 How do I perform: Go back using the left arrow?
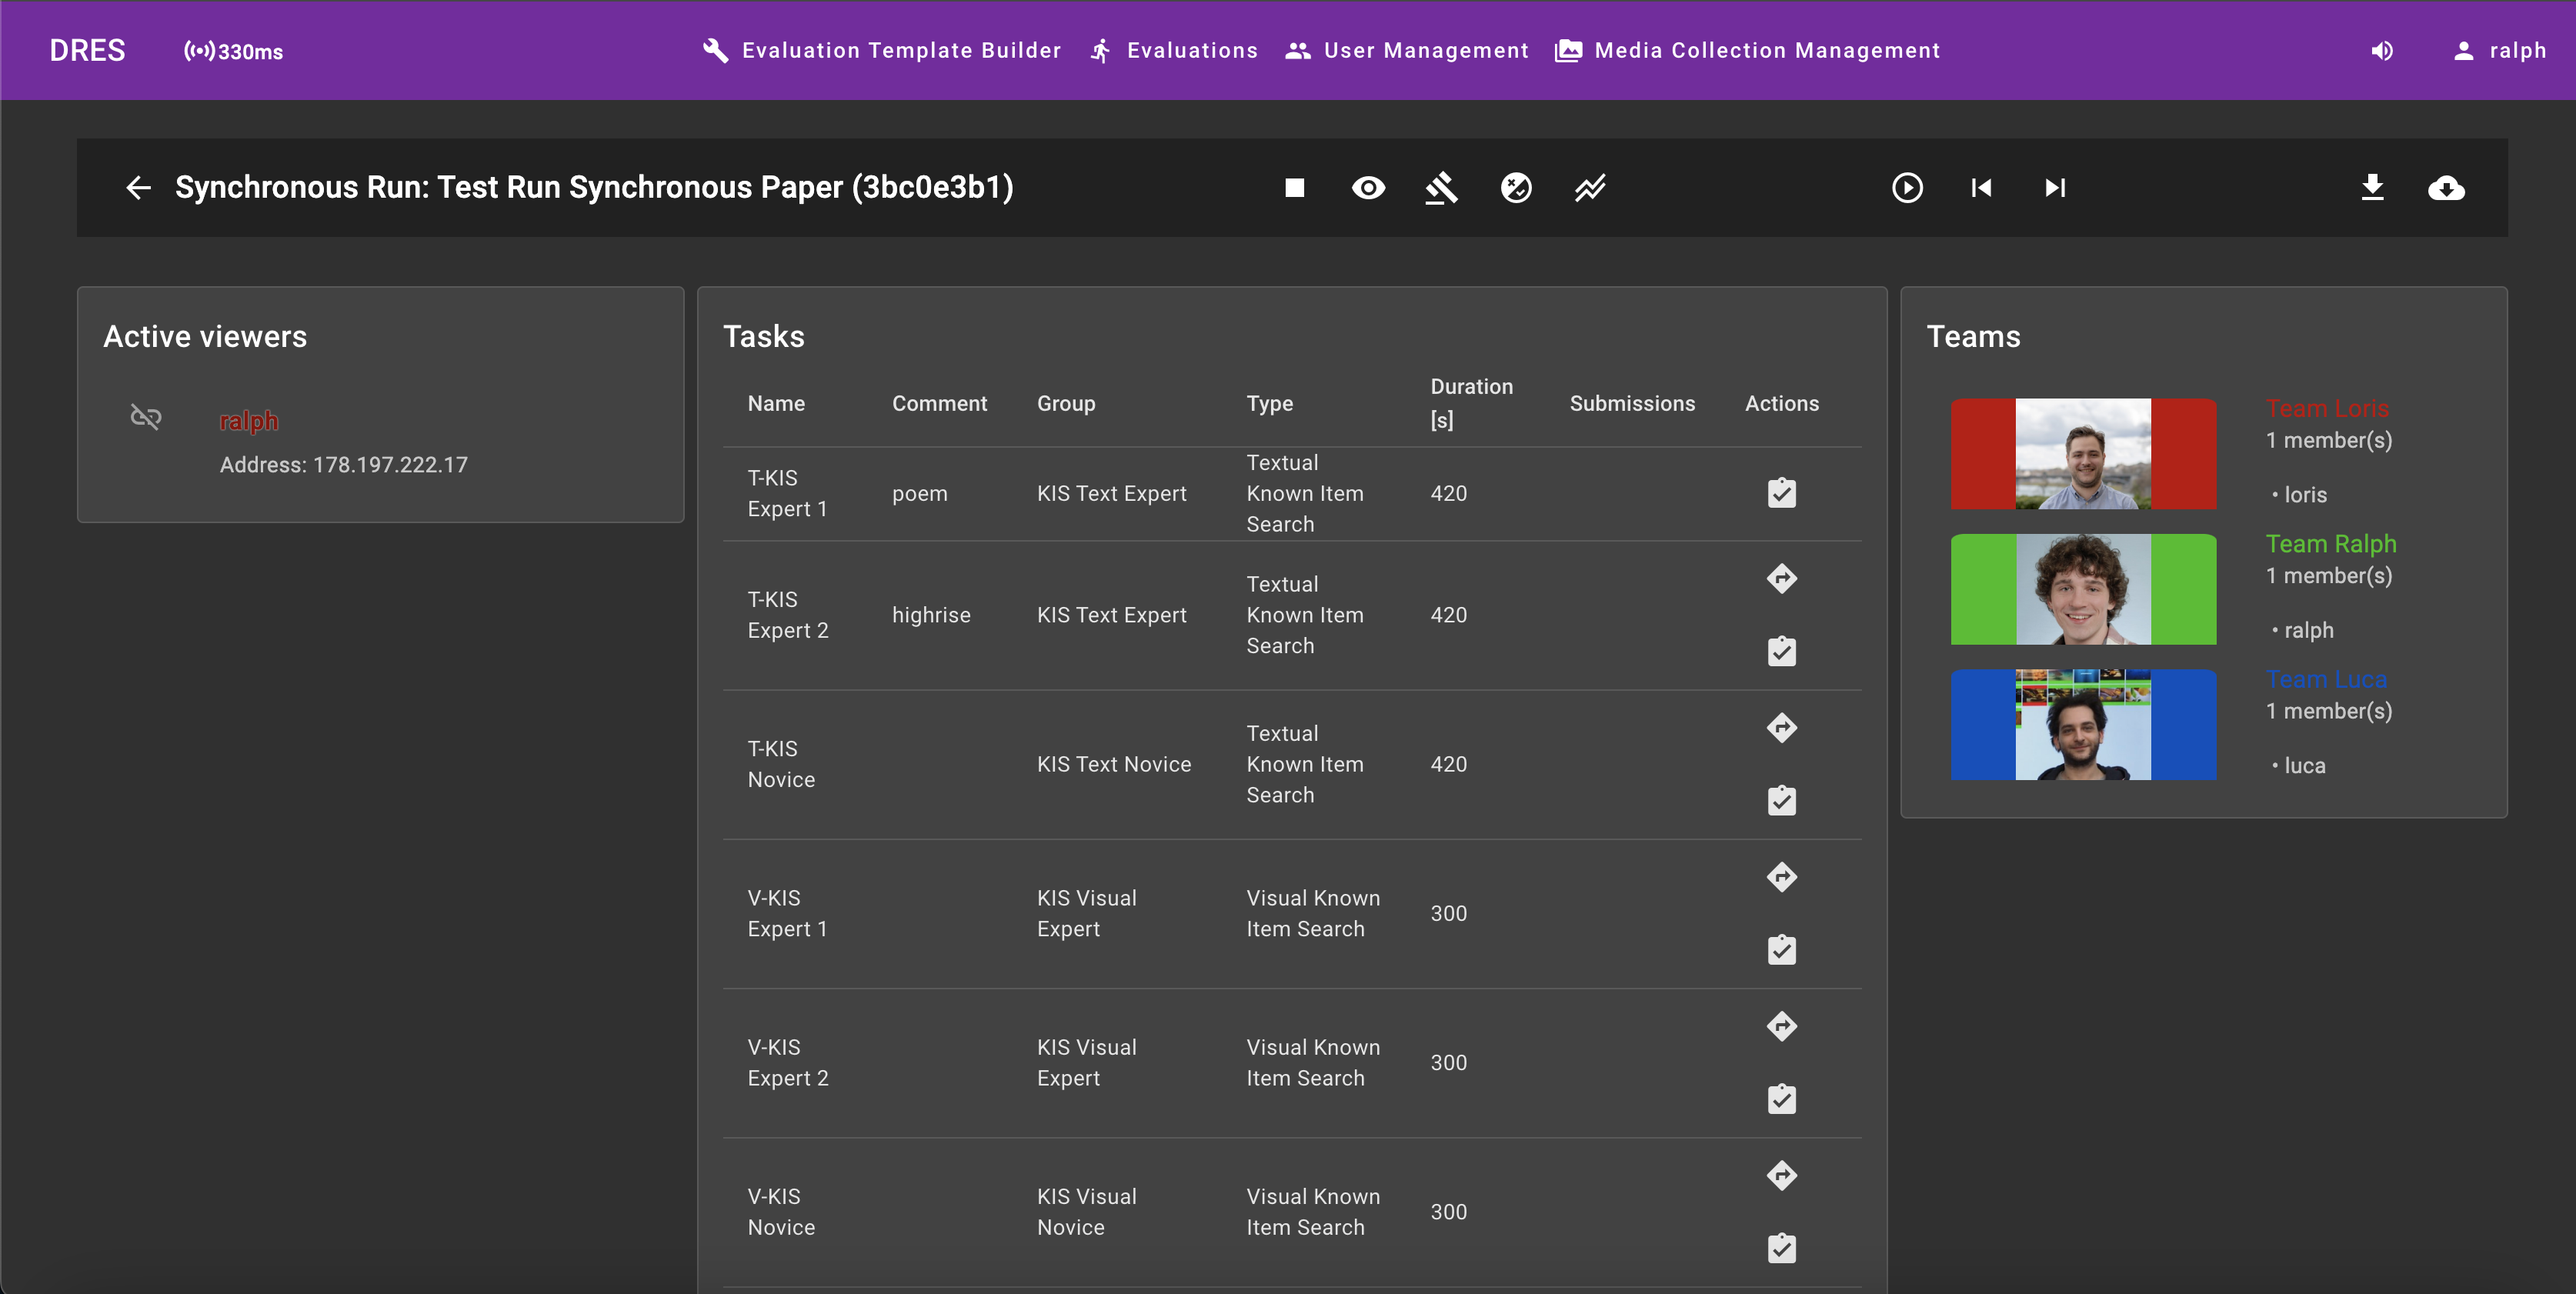coord(139,188)
